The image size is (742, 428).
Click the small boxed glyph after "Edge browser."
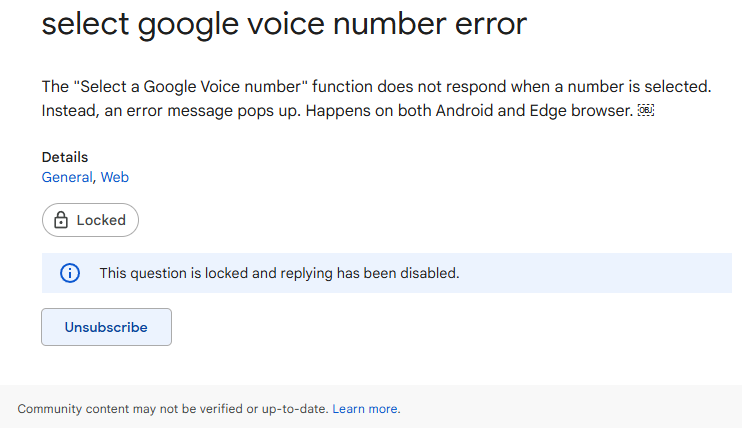[645, 110]
